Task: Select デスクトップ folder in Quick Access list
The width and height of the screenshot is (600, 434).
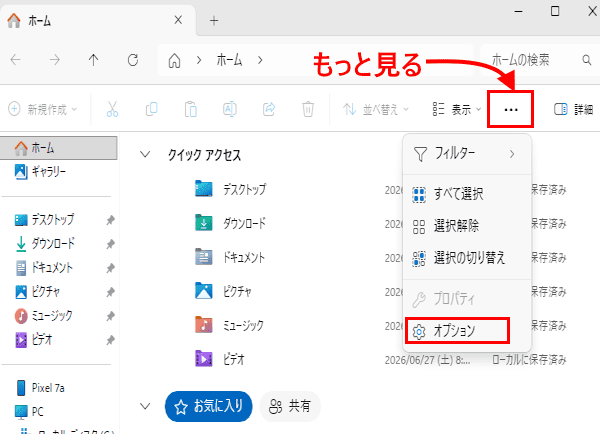Action: click(x=230, y=189)
